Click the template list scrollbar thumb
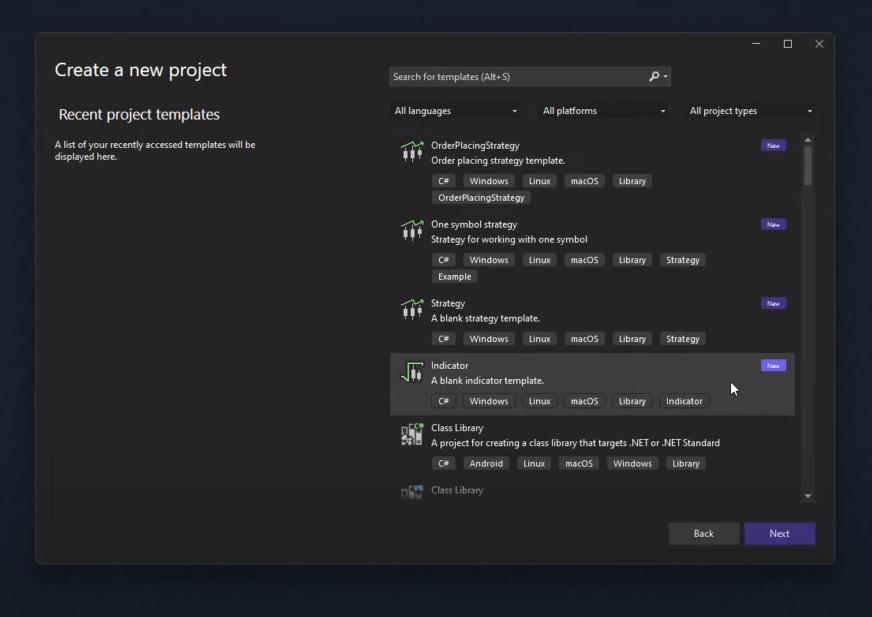 coord(808,165)
